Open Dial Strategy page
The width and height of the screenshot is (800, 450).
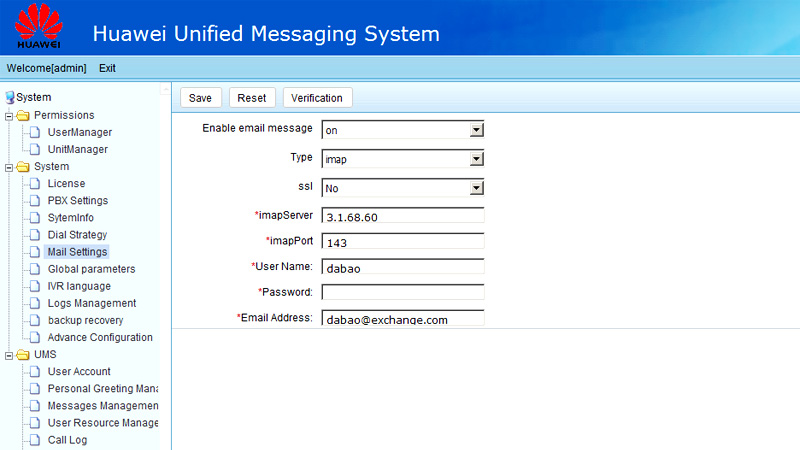[x=77, y=235]
